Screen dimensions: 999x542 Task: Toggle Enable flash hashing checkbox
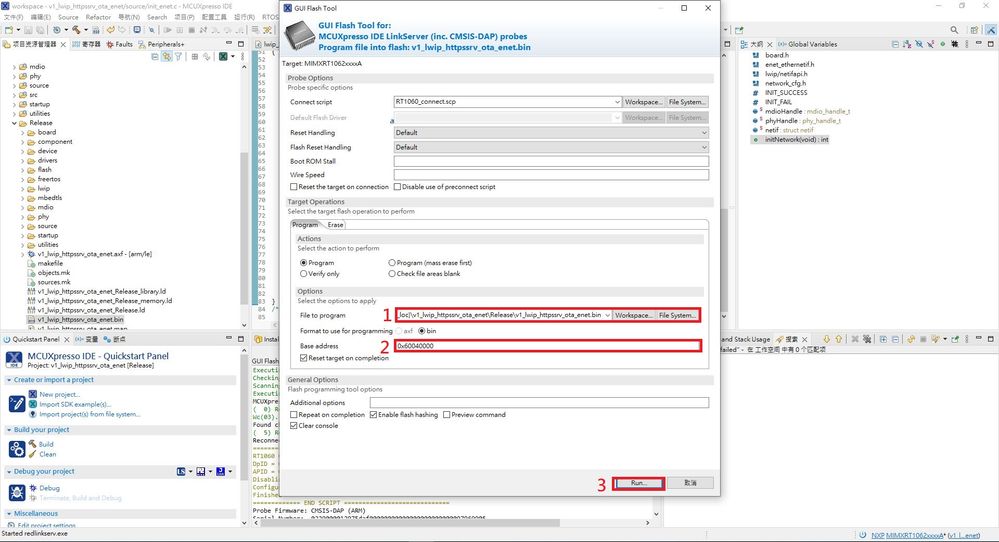click(x=373, y=415)
